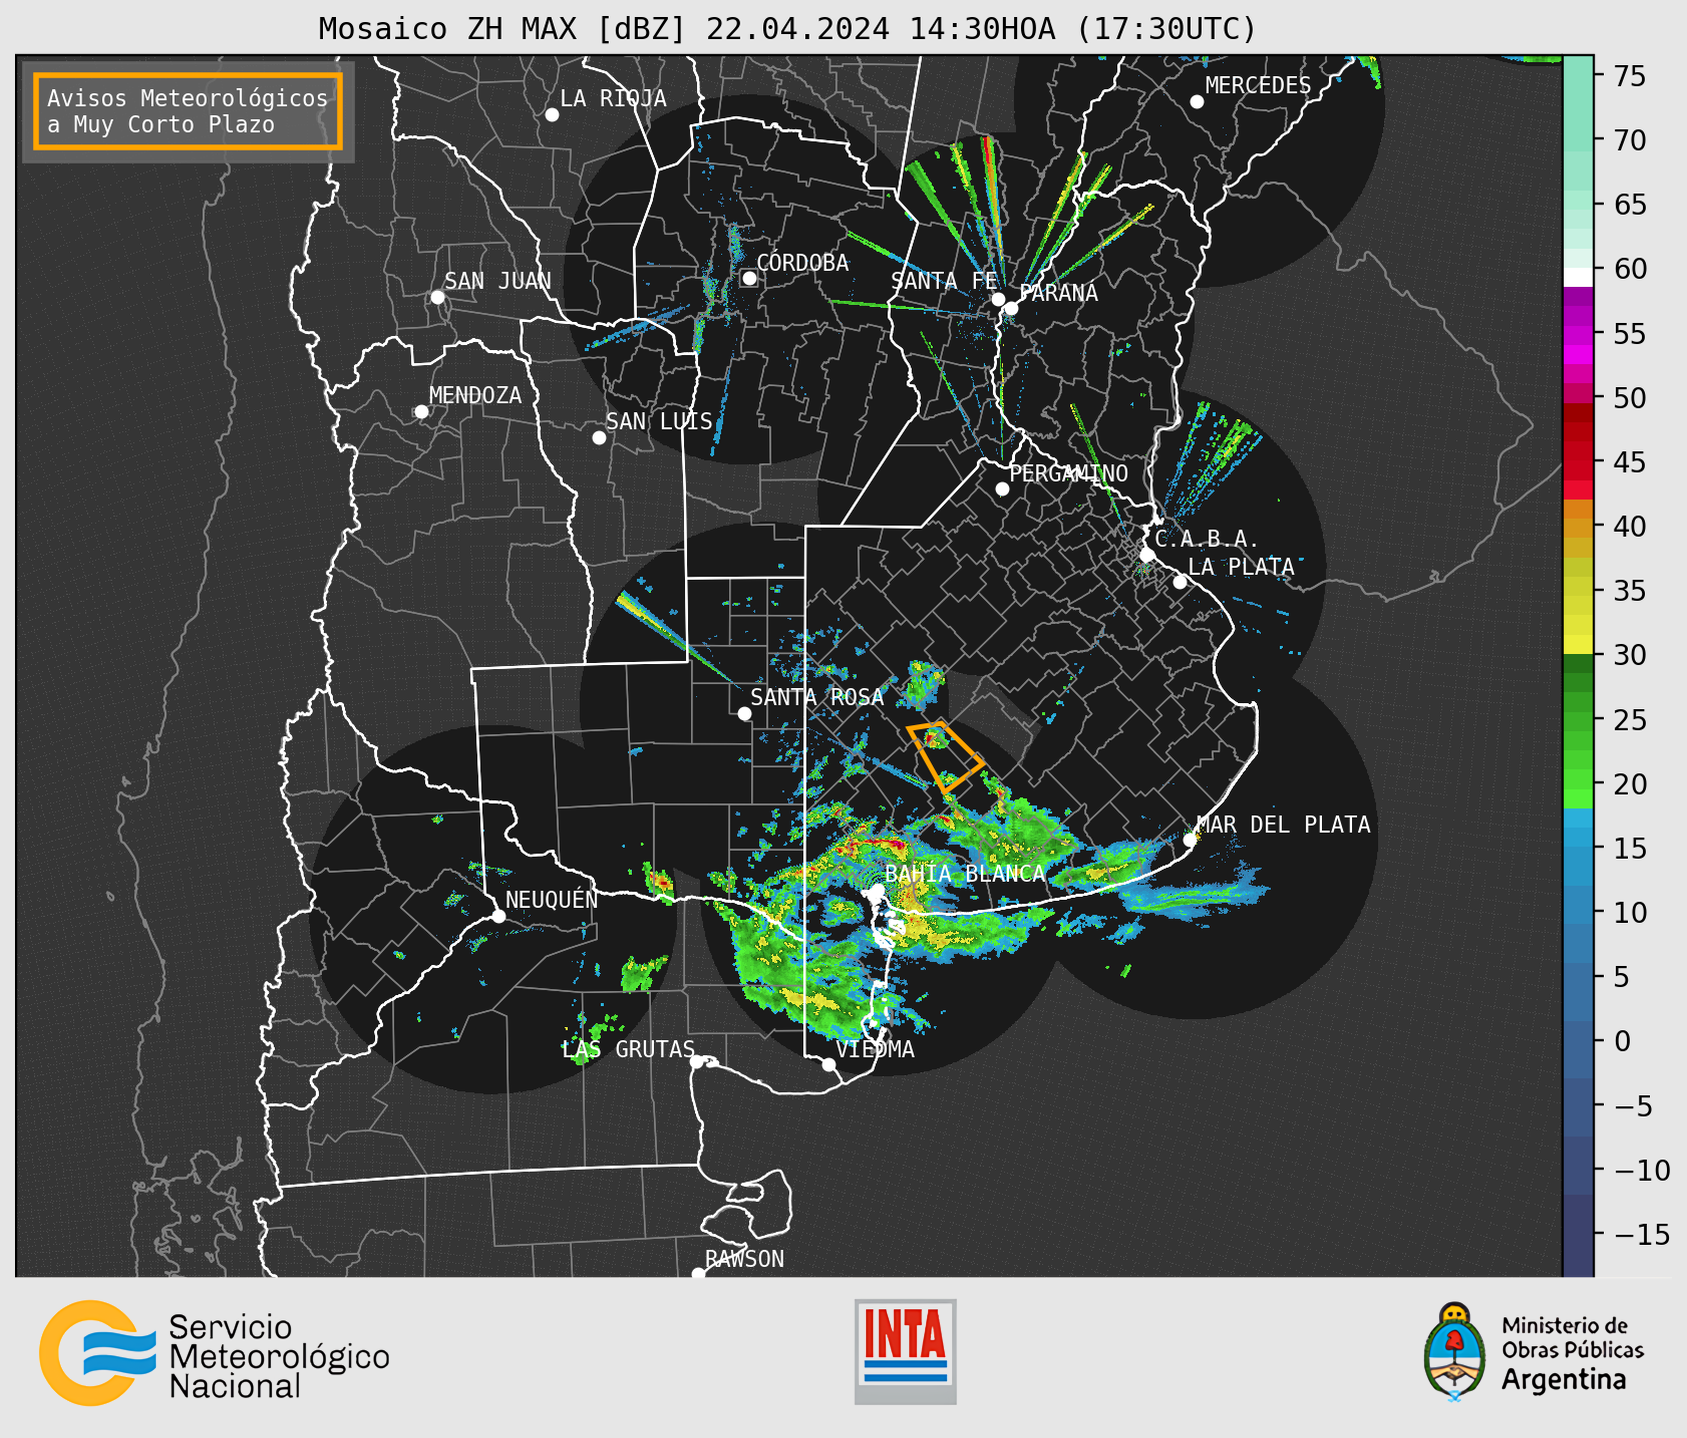Click the Argentina coat of arms emblem
This screenshot has width=1687, height=1438.
1455,1352
